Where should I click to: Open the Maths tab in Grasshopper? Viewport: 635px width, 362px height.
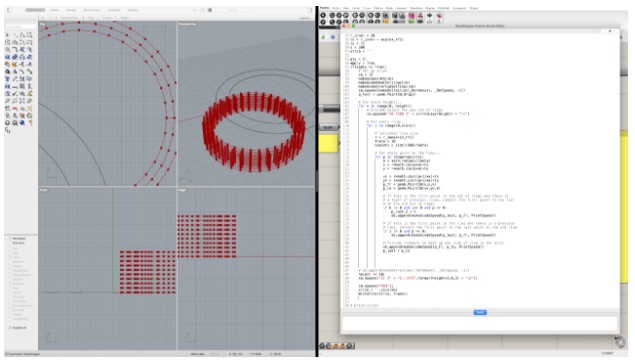coord(336,8)
